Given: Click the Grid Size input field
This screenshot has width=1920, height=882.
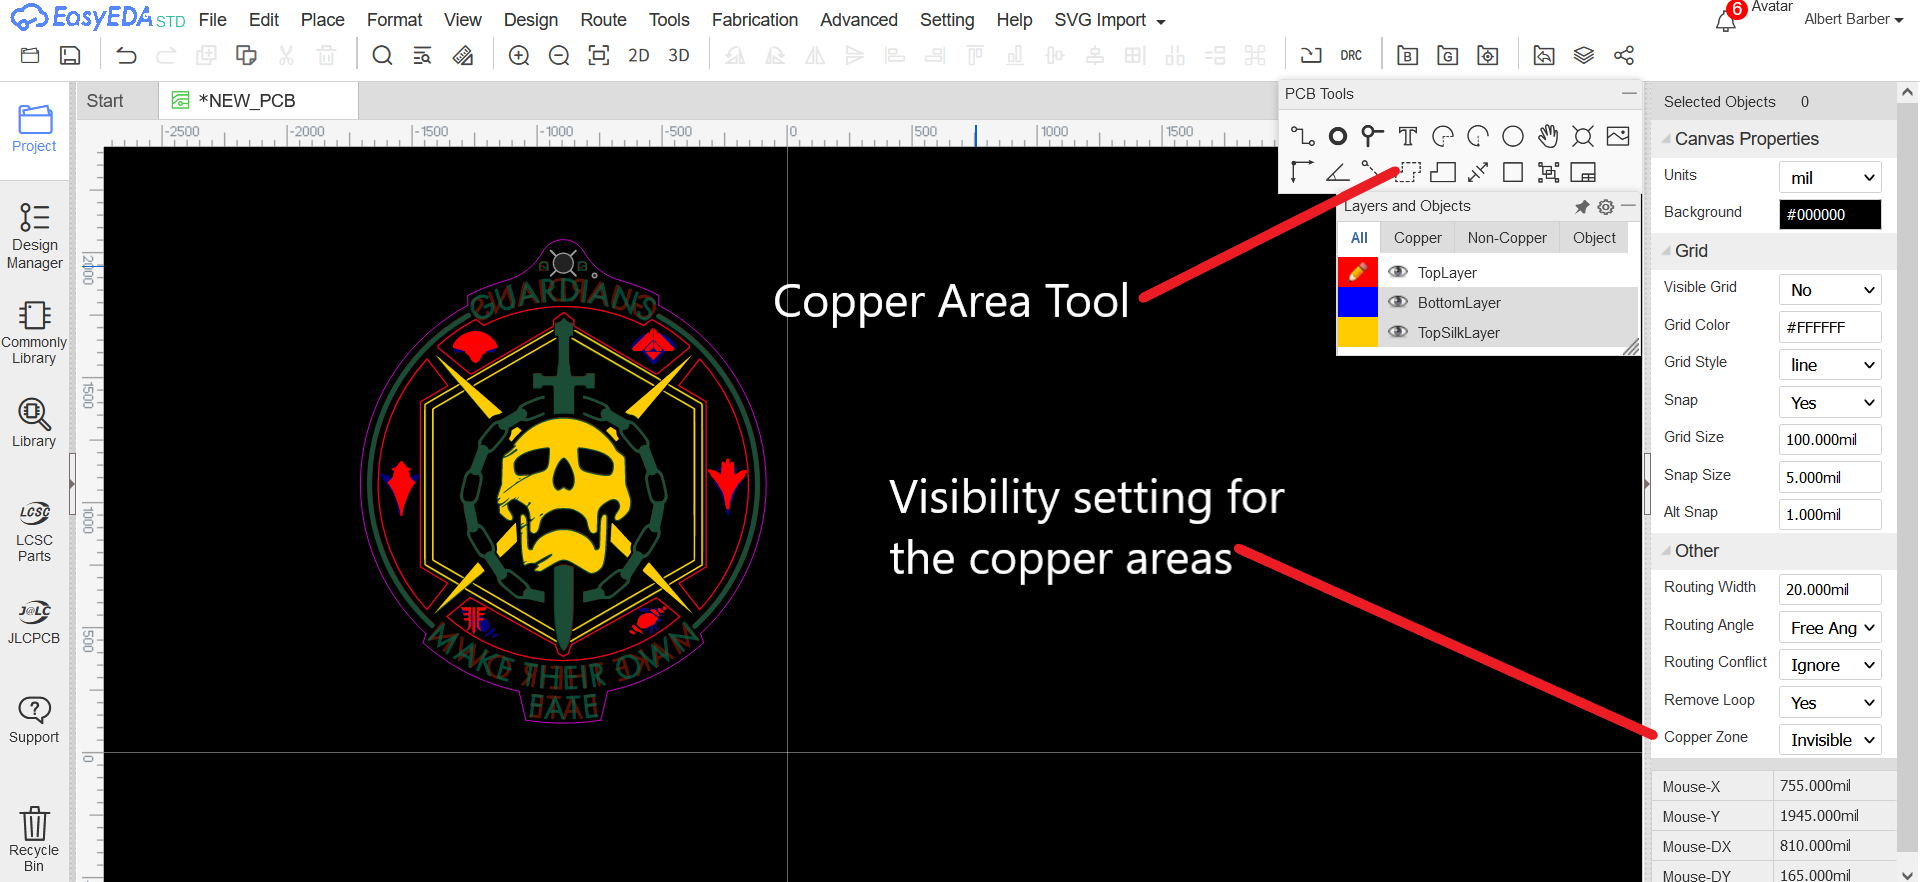Looking at the screenshot, I should point(1830,440).
